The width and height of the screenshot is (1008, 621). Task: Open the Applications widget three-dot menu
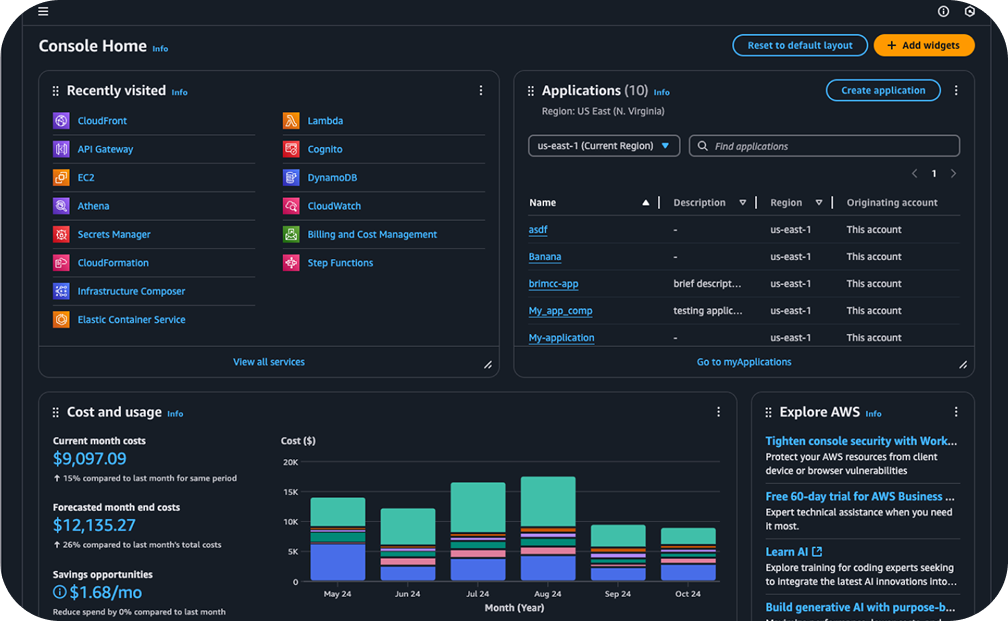click(956, 91)
